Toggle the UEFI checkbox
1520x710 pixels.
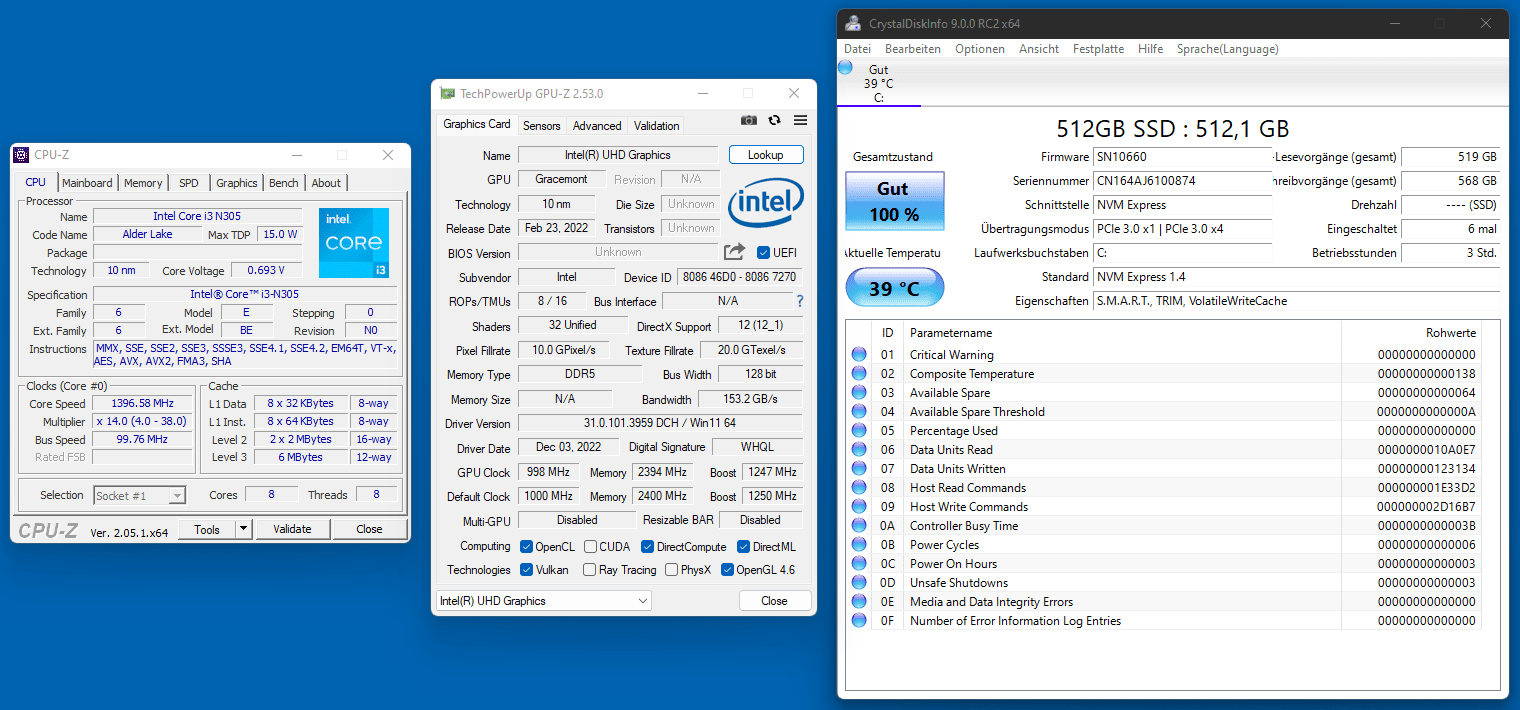coord(763,252)
